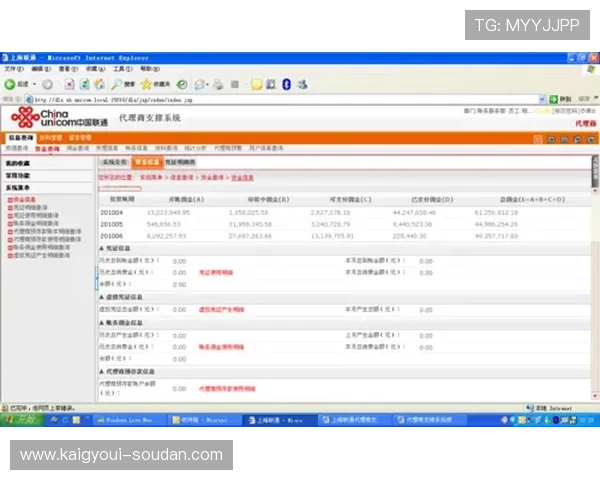Click the Favorites star icon in toolbar

(x=146, y=84)
